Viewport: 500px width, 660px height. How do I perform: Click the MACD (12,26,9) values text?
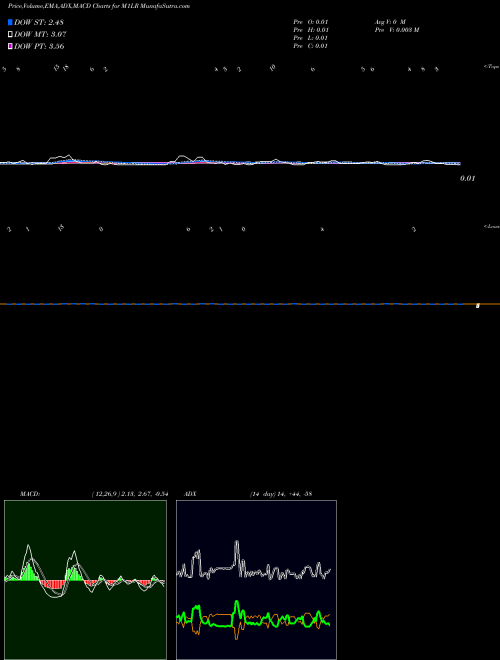[x=130, y=494]
